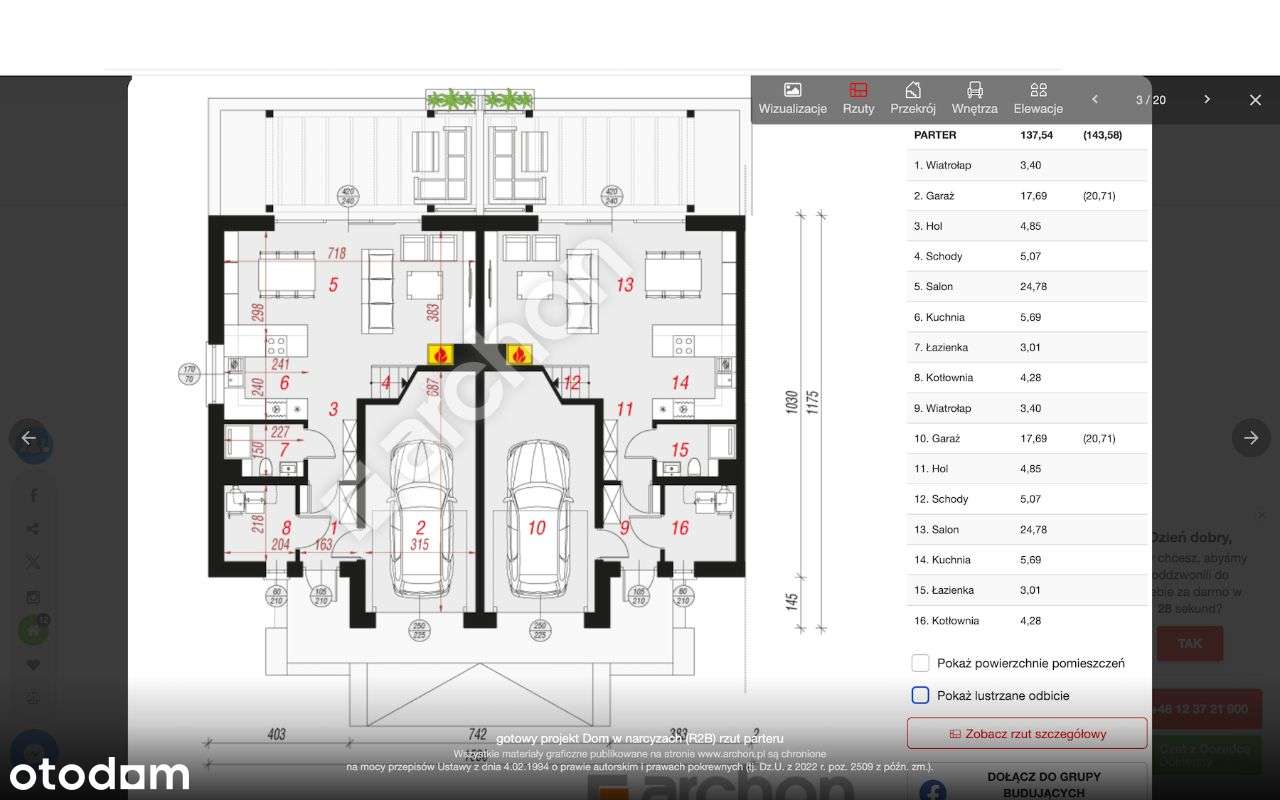Click the '1. Wiatrołap' row text
The height and width of the screenshot is (800, 1280).
[x=942, y=165]
